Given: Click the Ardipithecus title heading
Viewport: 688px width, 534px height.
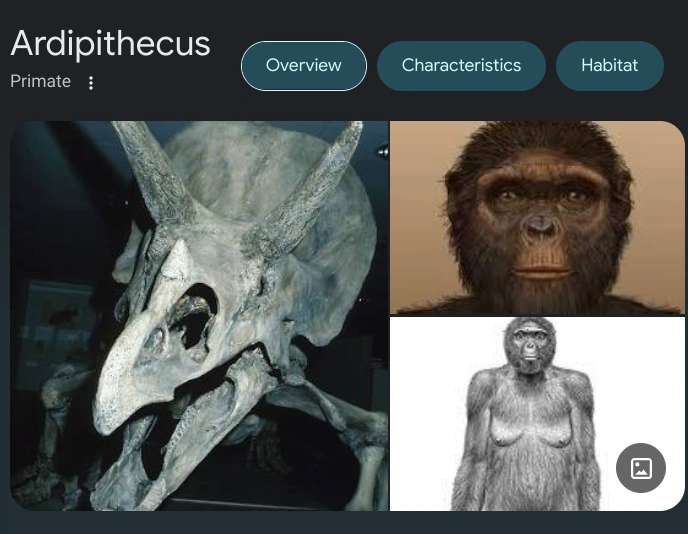Looking at the screenshot, I should 111,44.
